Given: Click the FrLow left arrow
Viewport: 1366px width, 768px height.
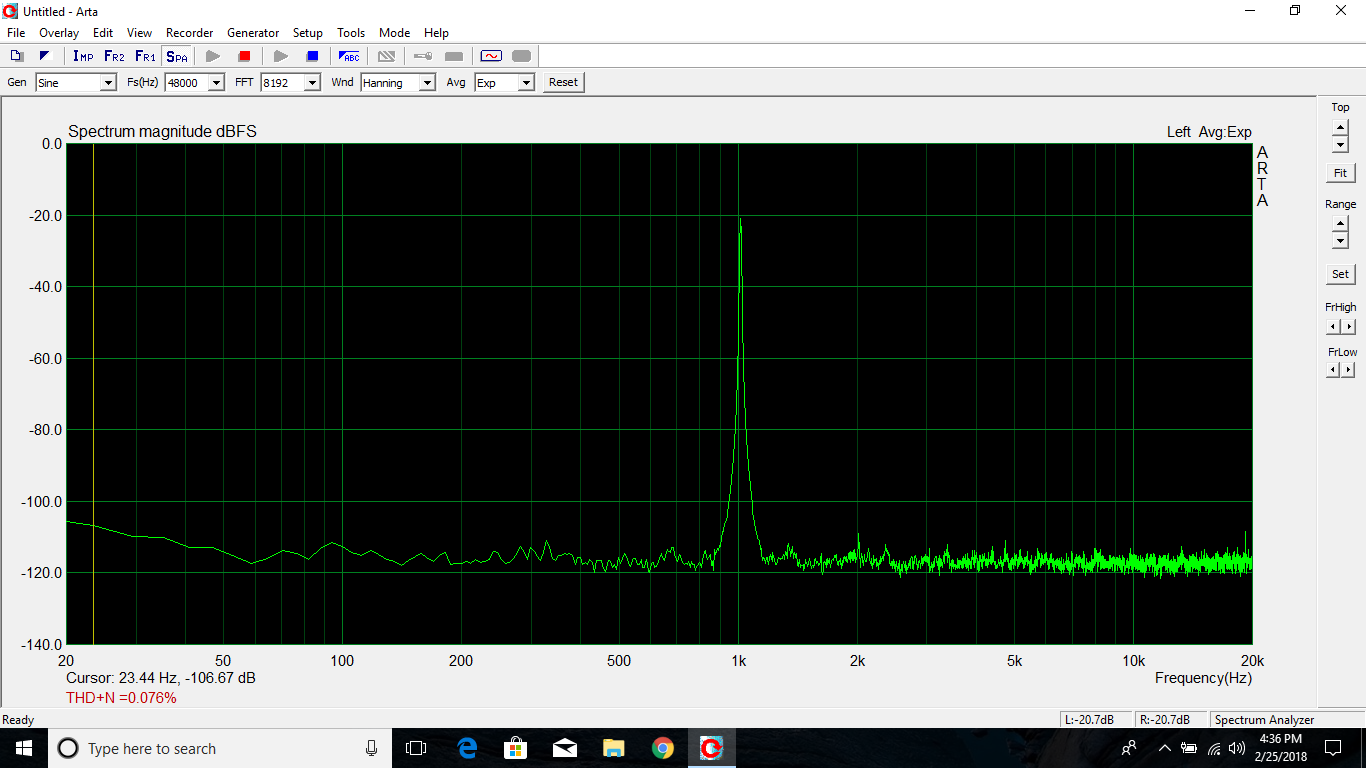Looking at the screenshot, I should click(x=1333, y=370).
